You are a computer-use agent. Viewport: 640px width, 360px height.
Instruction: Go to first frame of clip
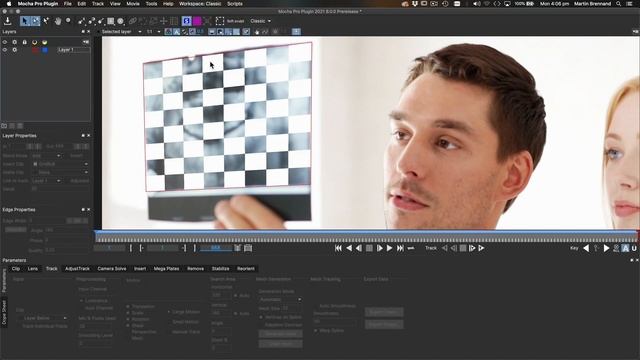pos(338,248)
